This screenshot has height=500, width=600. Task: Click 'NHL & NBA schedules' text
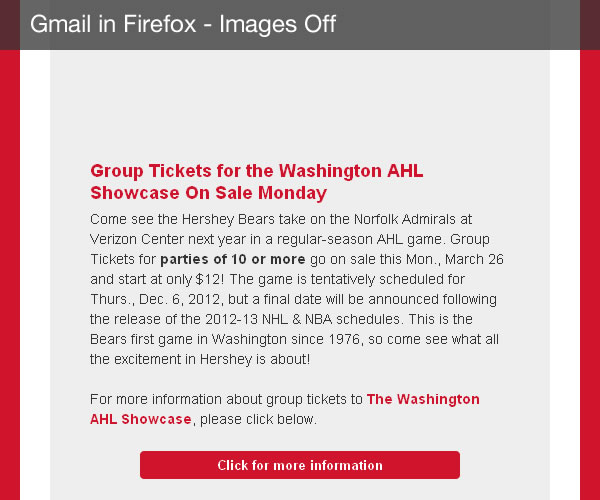pyautogui.click(x=332, y=319)
